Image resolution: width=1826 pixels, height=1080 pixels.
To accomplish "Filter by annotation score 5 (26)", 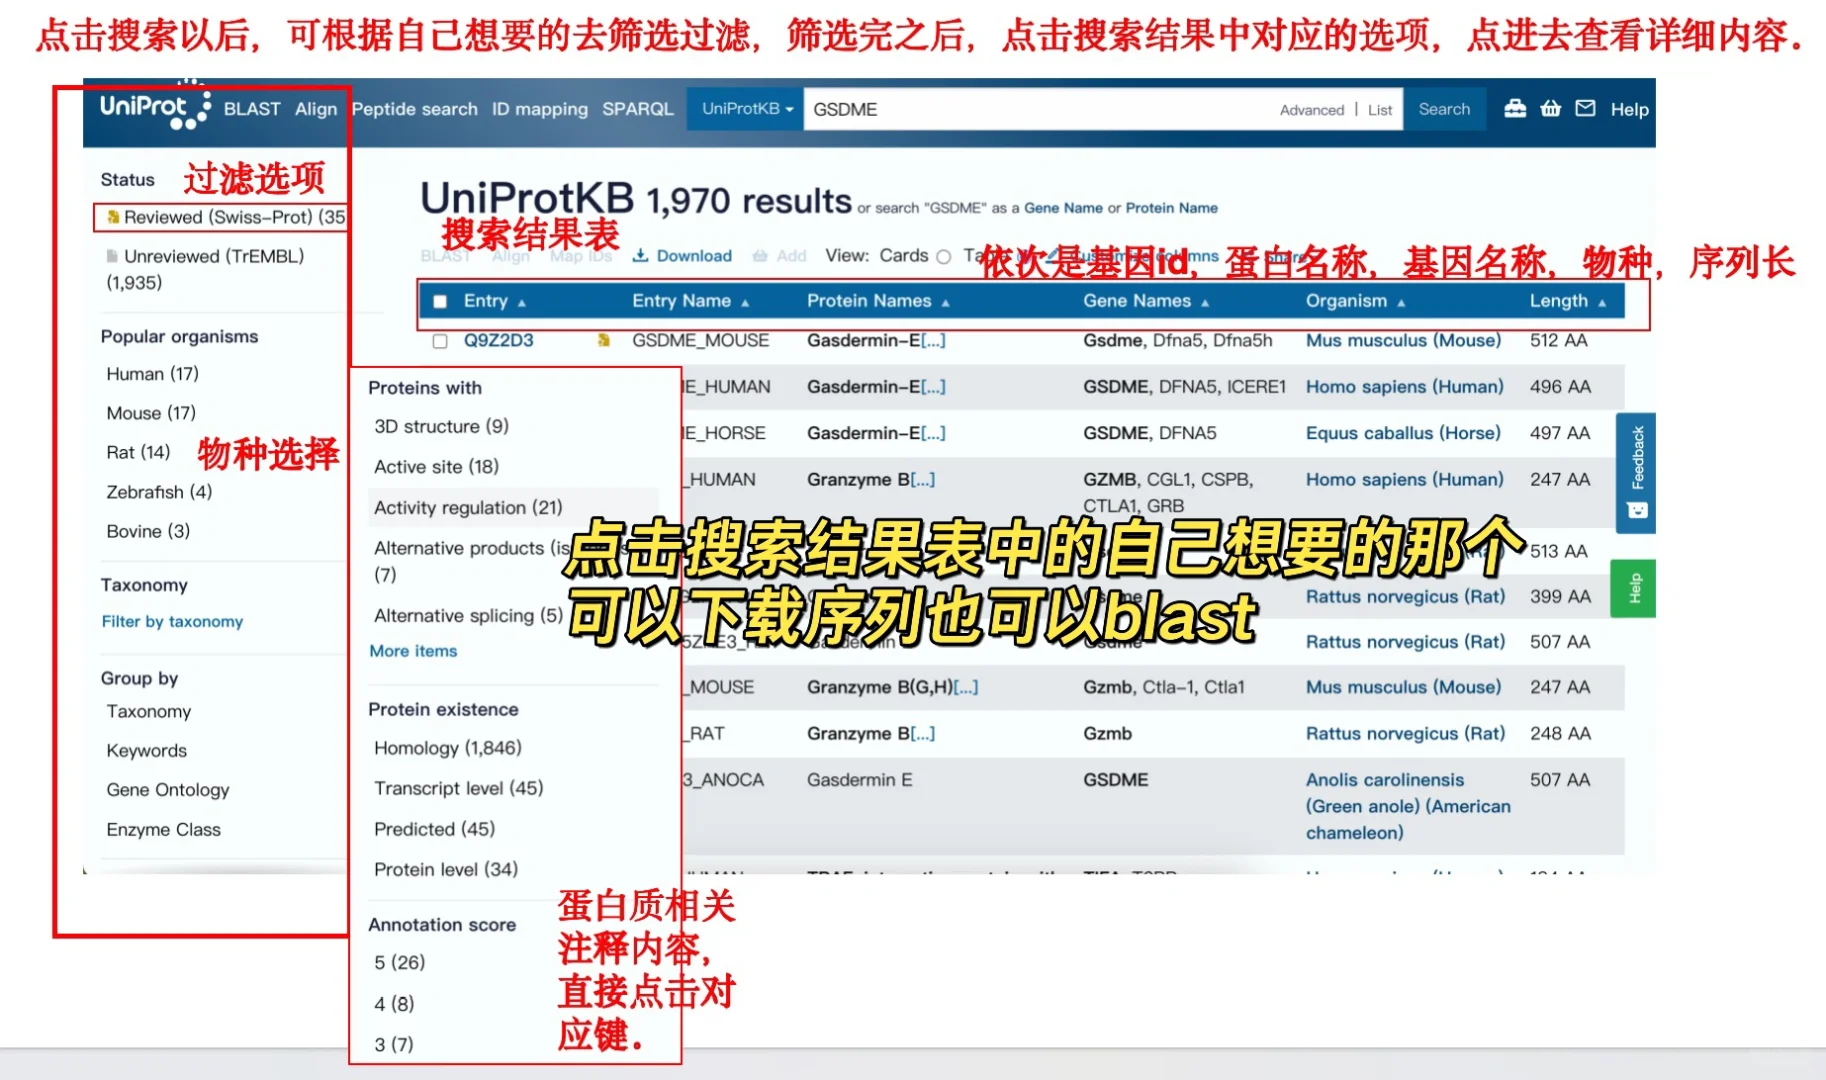I will pyautogui.click(x=399, y=963).
